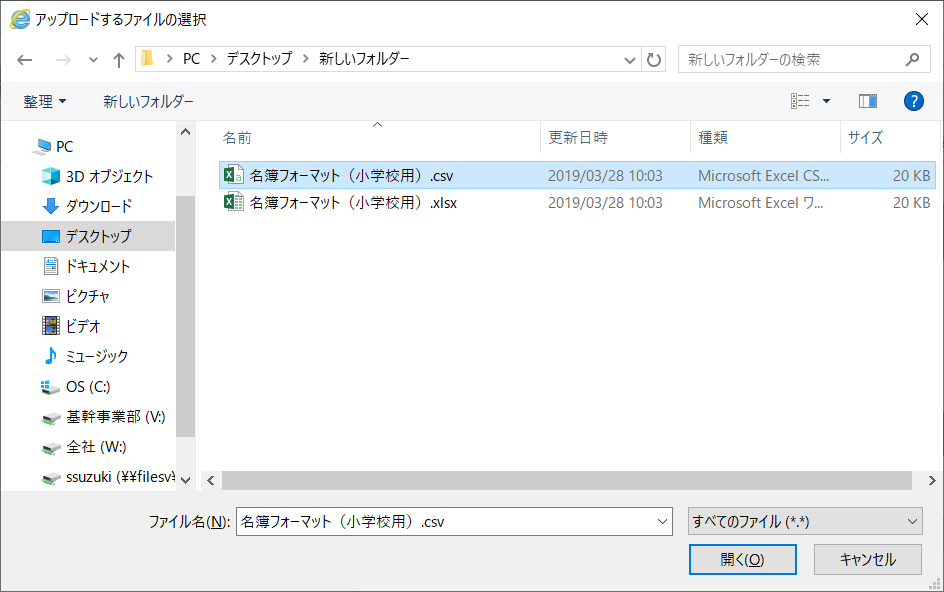The image size is (944, 592).
Task: Click the キャンセル button
Action: 867,559
